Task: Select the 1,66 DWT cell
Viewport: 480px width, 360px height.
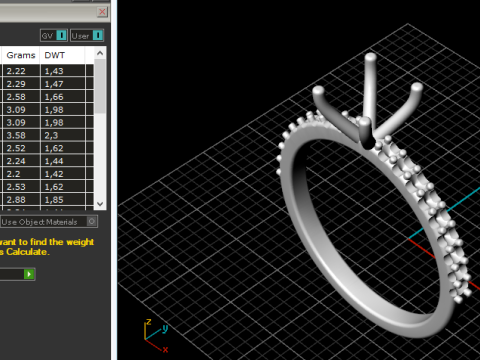Action: tap(63, 97)
